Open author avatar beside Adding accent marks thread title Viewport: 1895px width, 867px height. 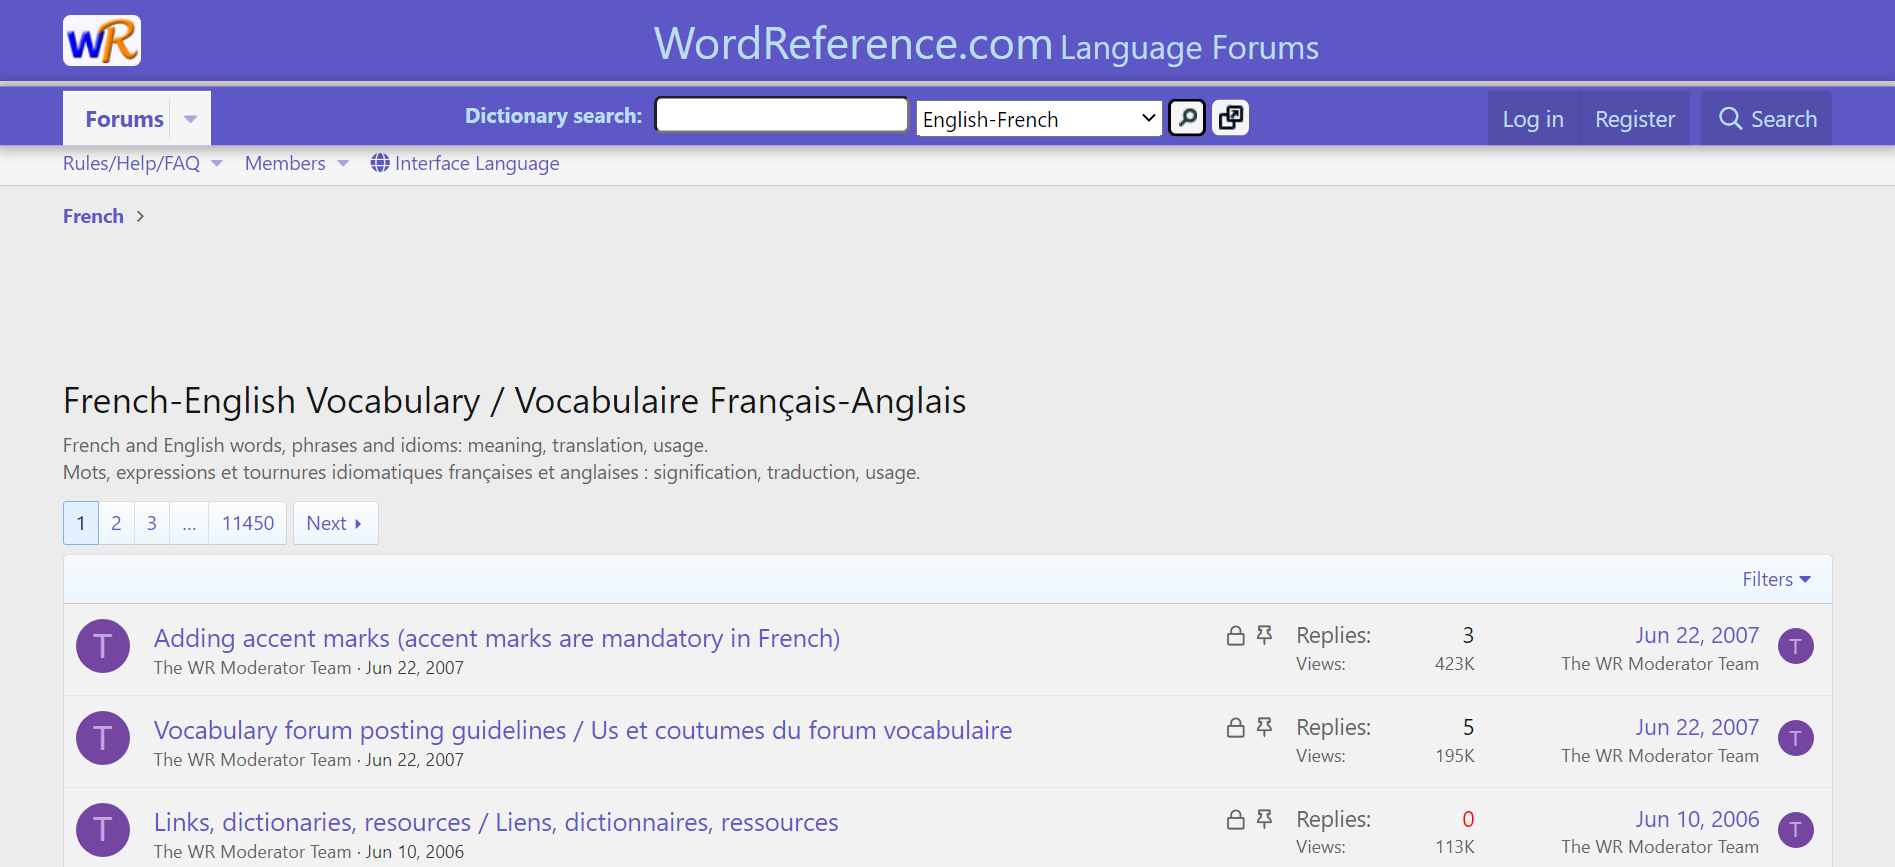pos(103,646)
